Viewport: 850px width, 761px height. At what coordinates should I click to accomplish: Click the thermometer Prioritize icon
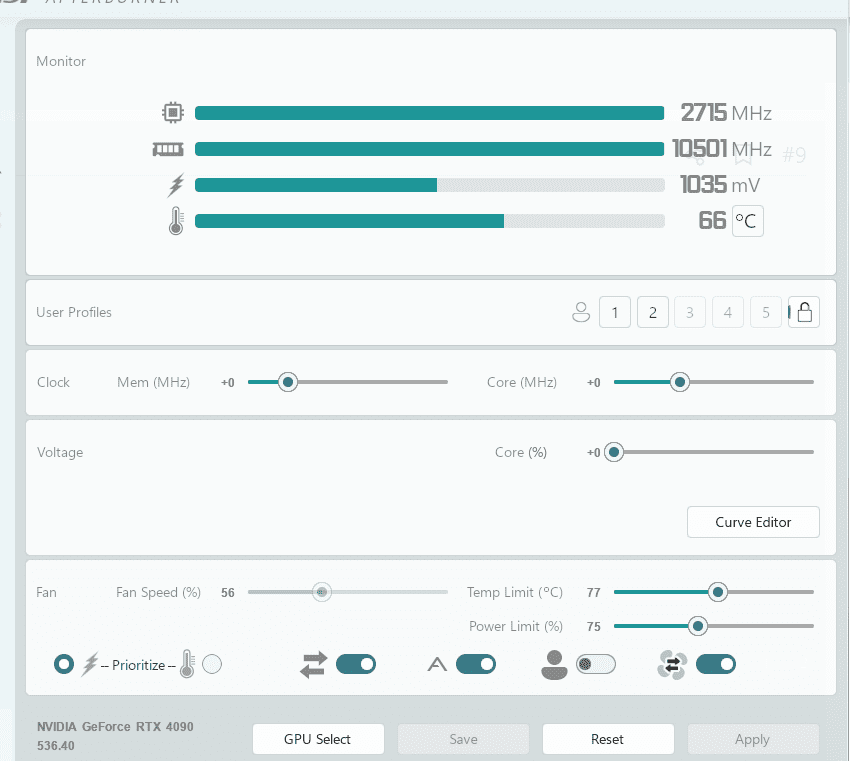[187, 663]
